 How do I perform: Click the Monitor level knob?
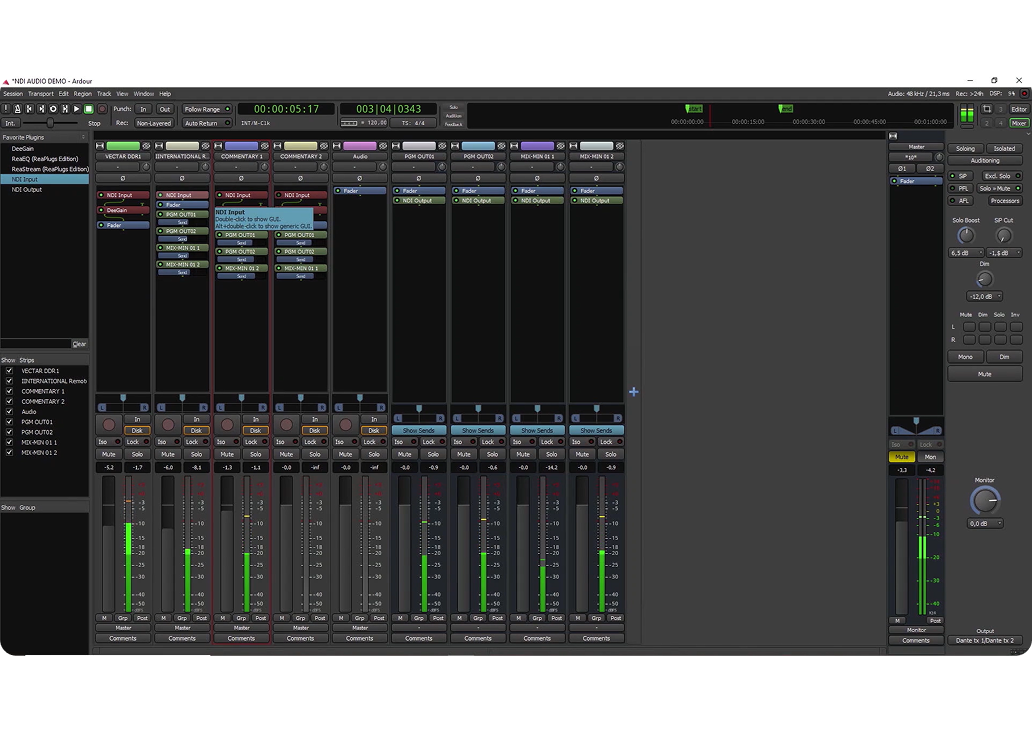984,501
